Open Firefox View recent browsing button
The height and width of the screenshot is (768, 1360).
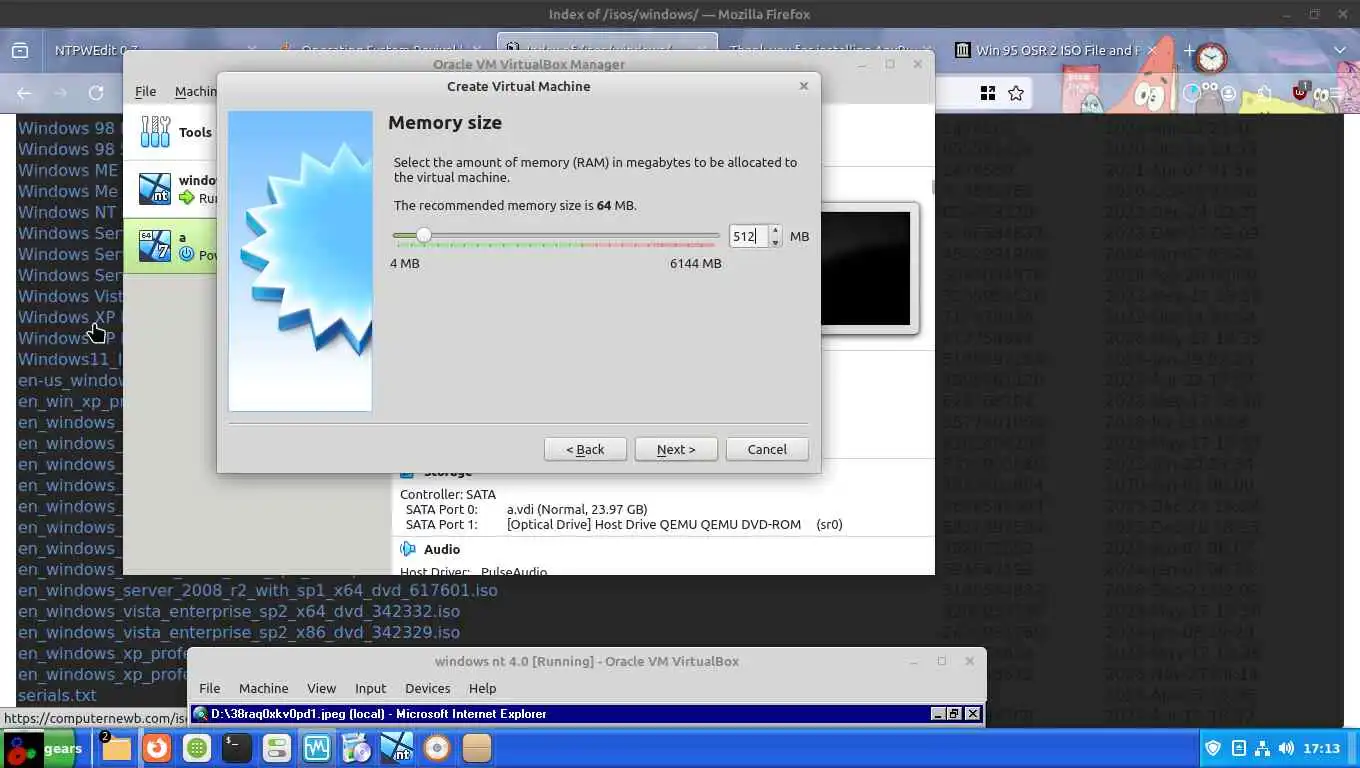coord(20,50)
